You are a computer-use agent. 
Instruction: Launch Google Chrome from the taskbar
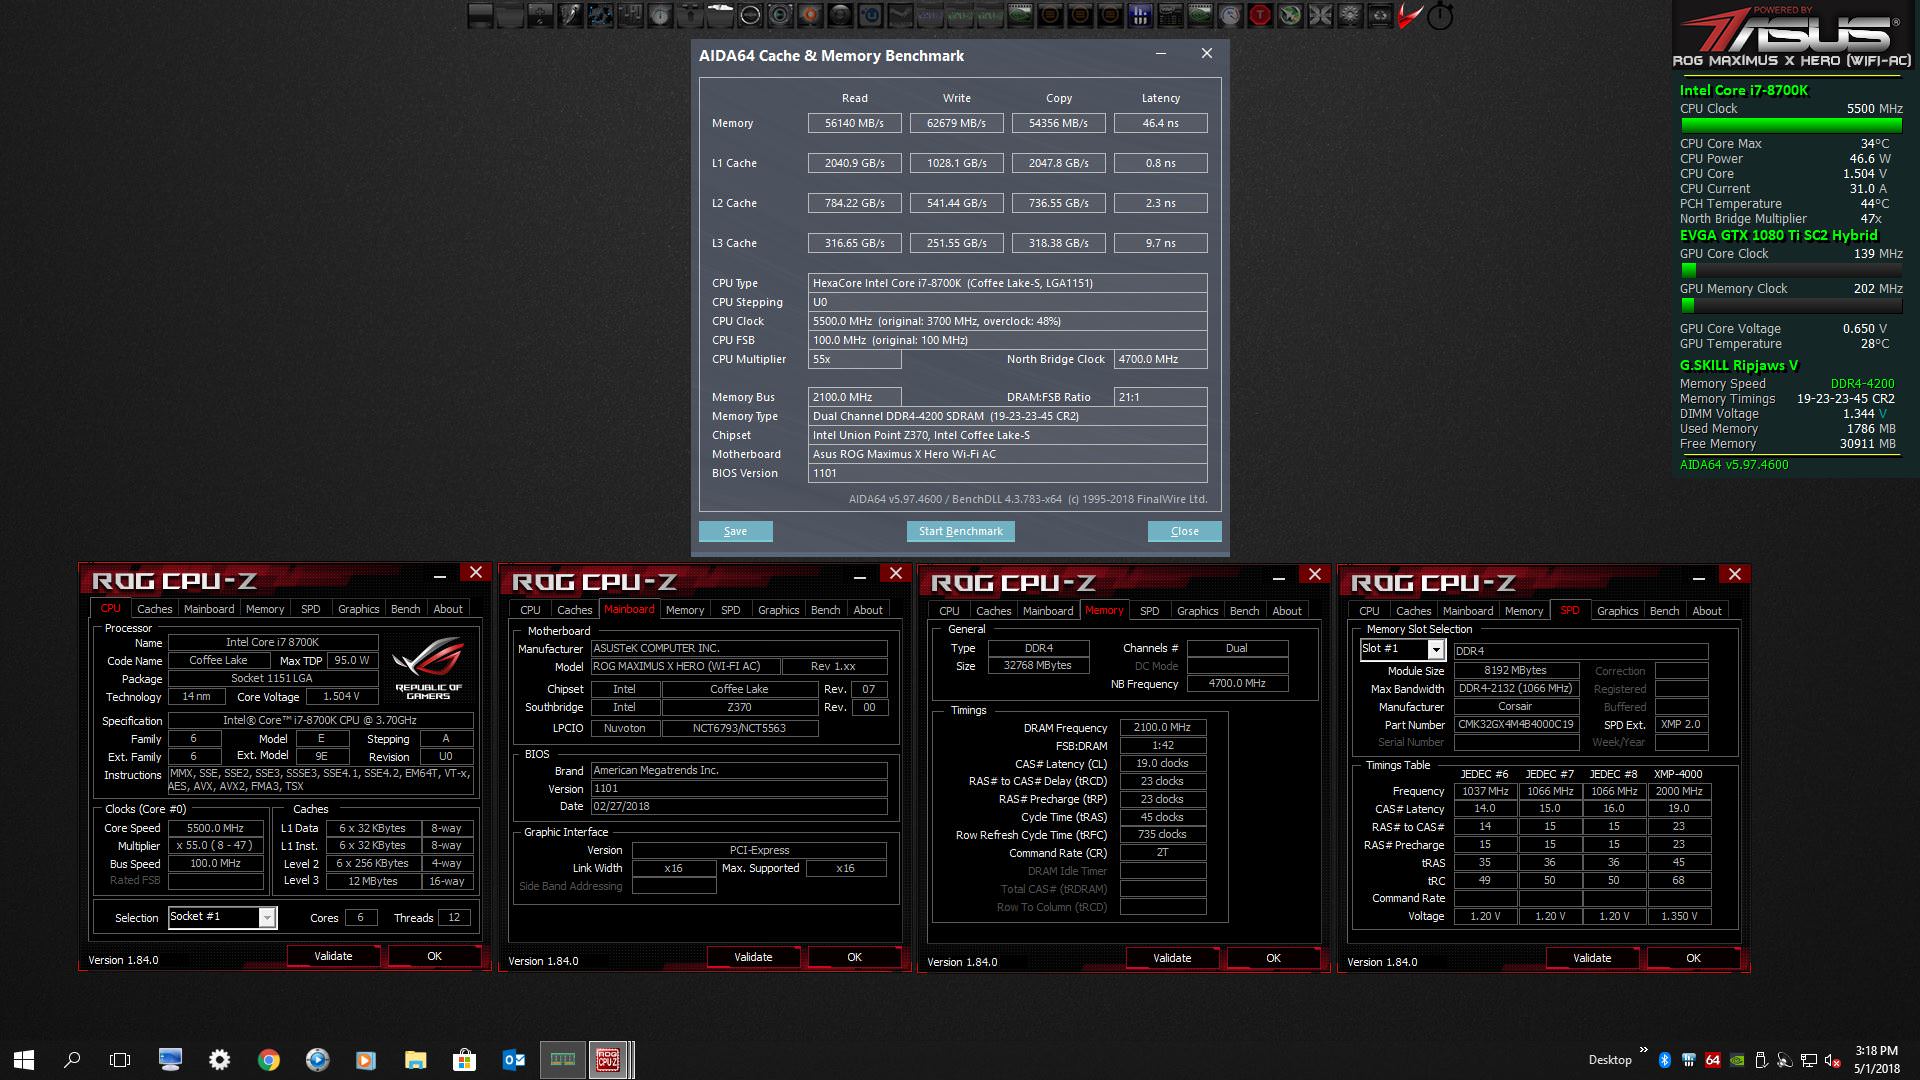coord(268,1060)
